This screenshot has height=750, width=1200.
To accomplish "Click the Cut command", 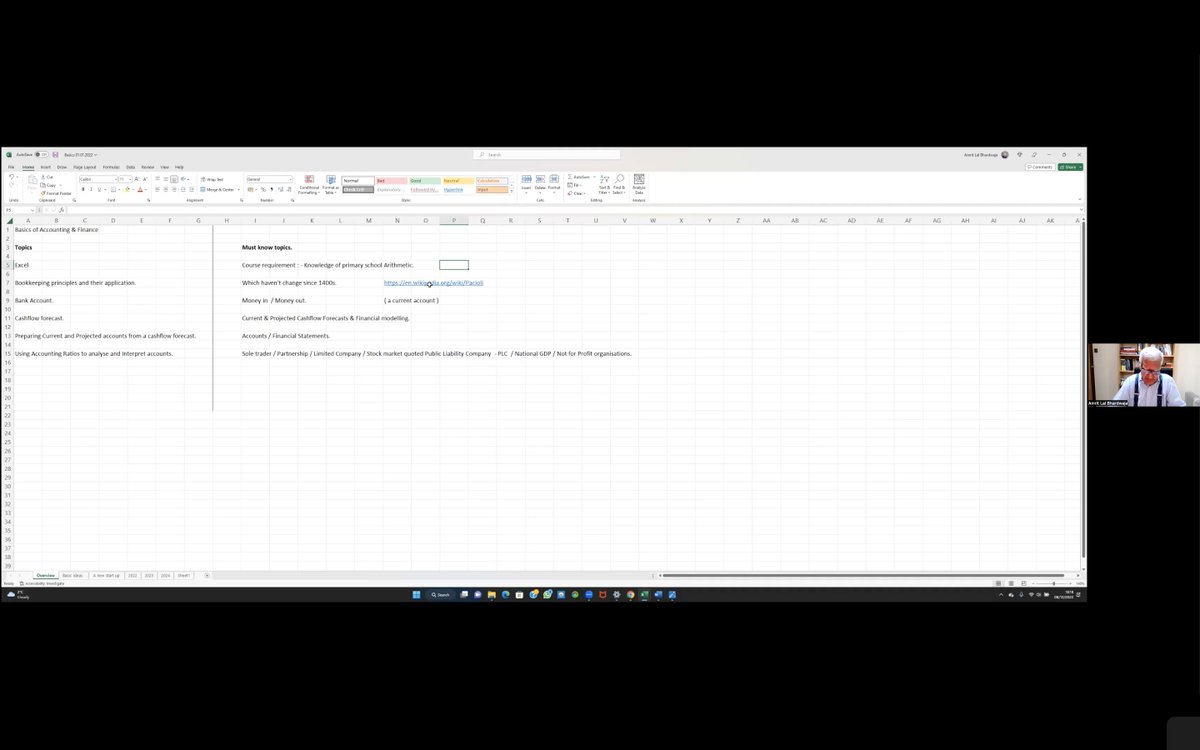I will (48, 177).
